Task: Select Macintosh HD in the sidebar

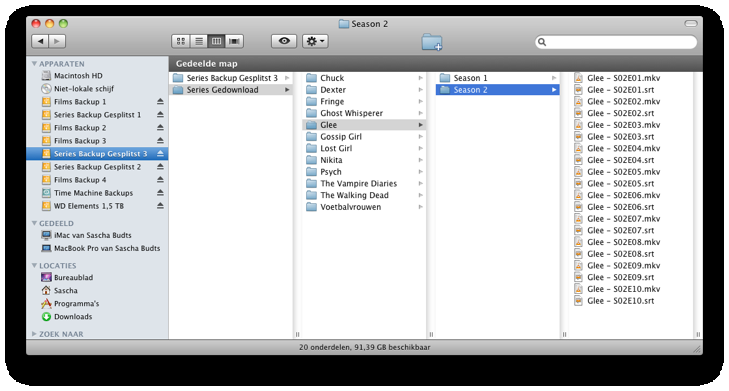Action: (x=97, y=76)
